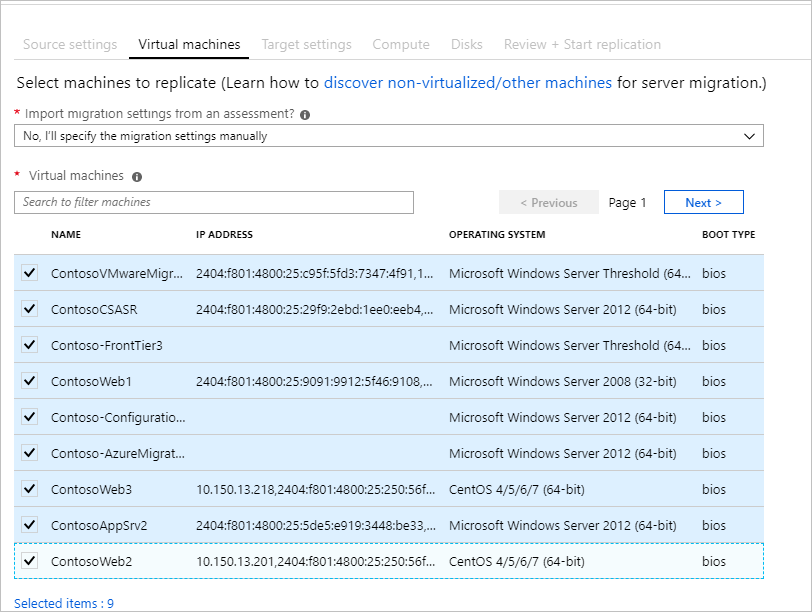Switch to the Source settings tab
Image resolution: width=812 pixels, height=612 pixels.
click(x=70, y=45)
